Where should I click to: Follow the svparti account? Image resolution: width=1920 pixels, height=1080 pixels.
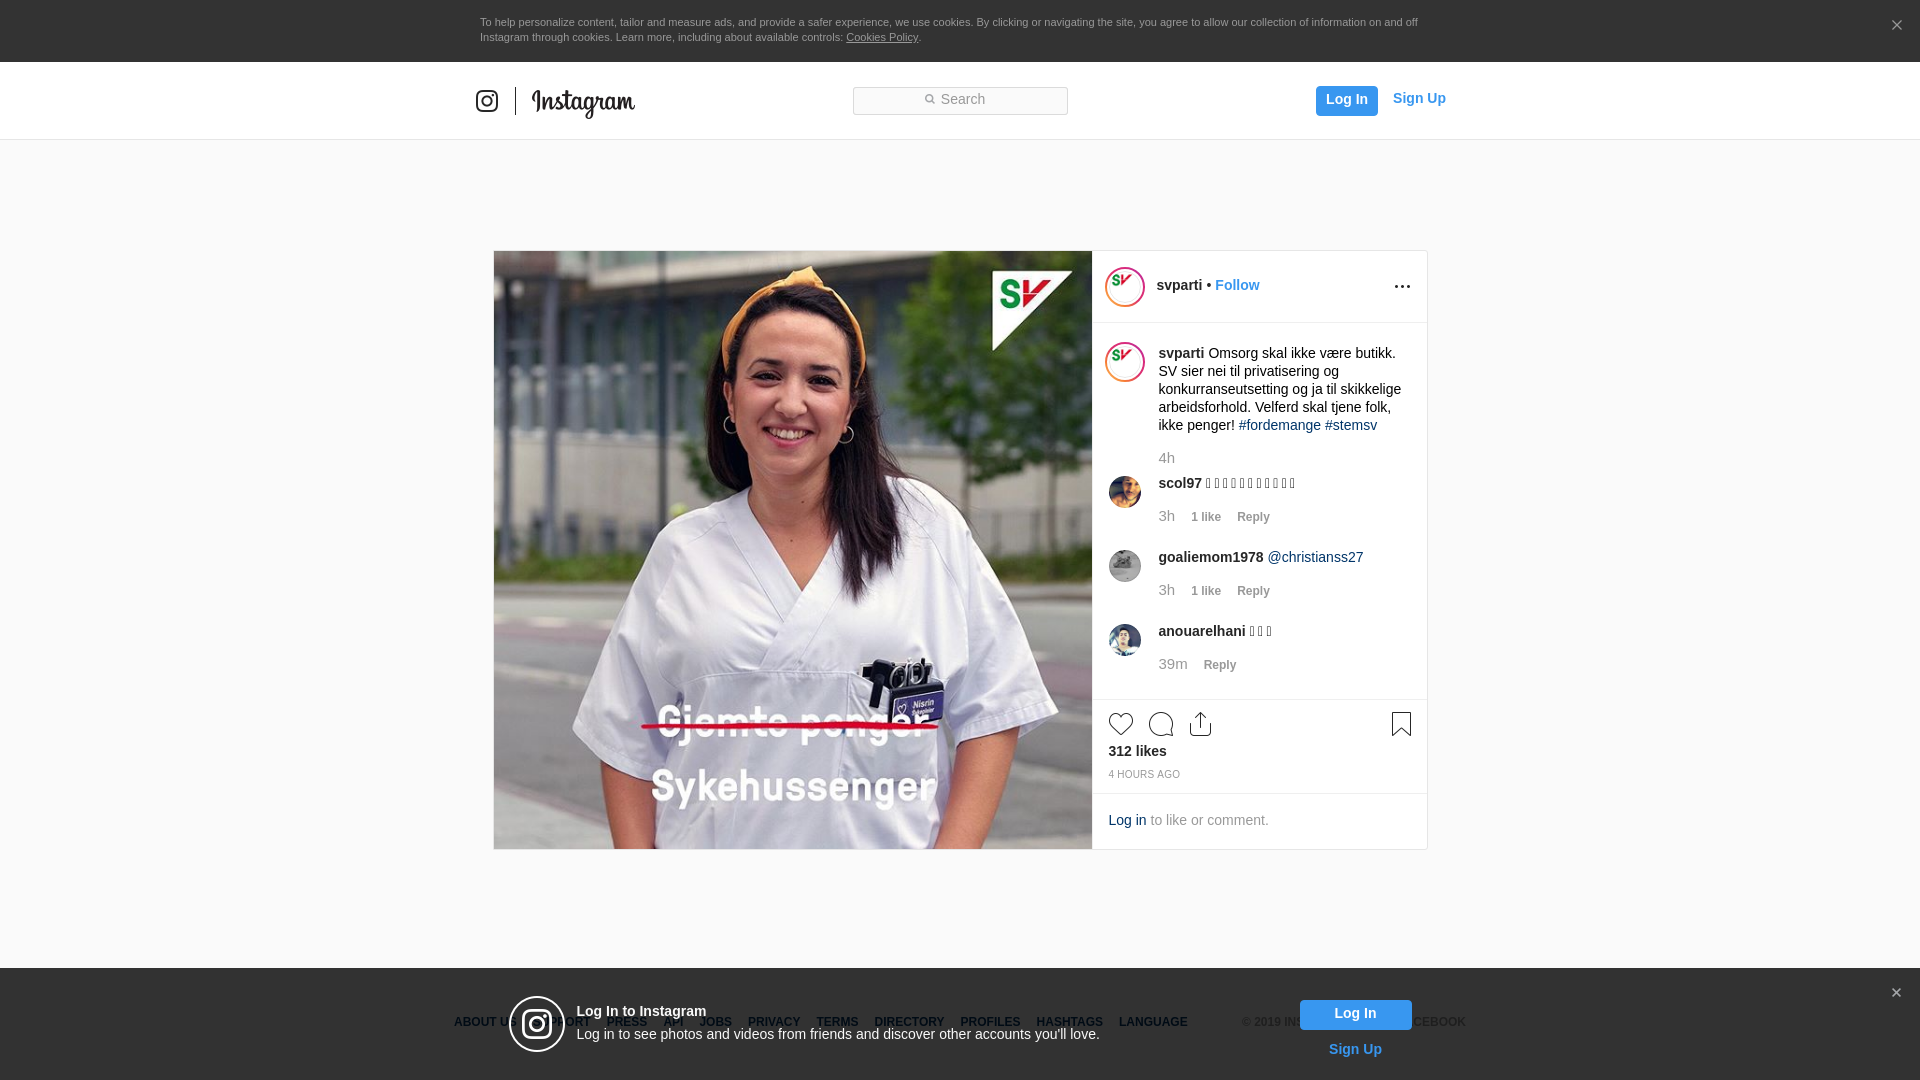[1237, 285]
